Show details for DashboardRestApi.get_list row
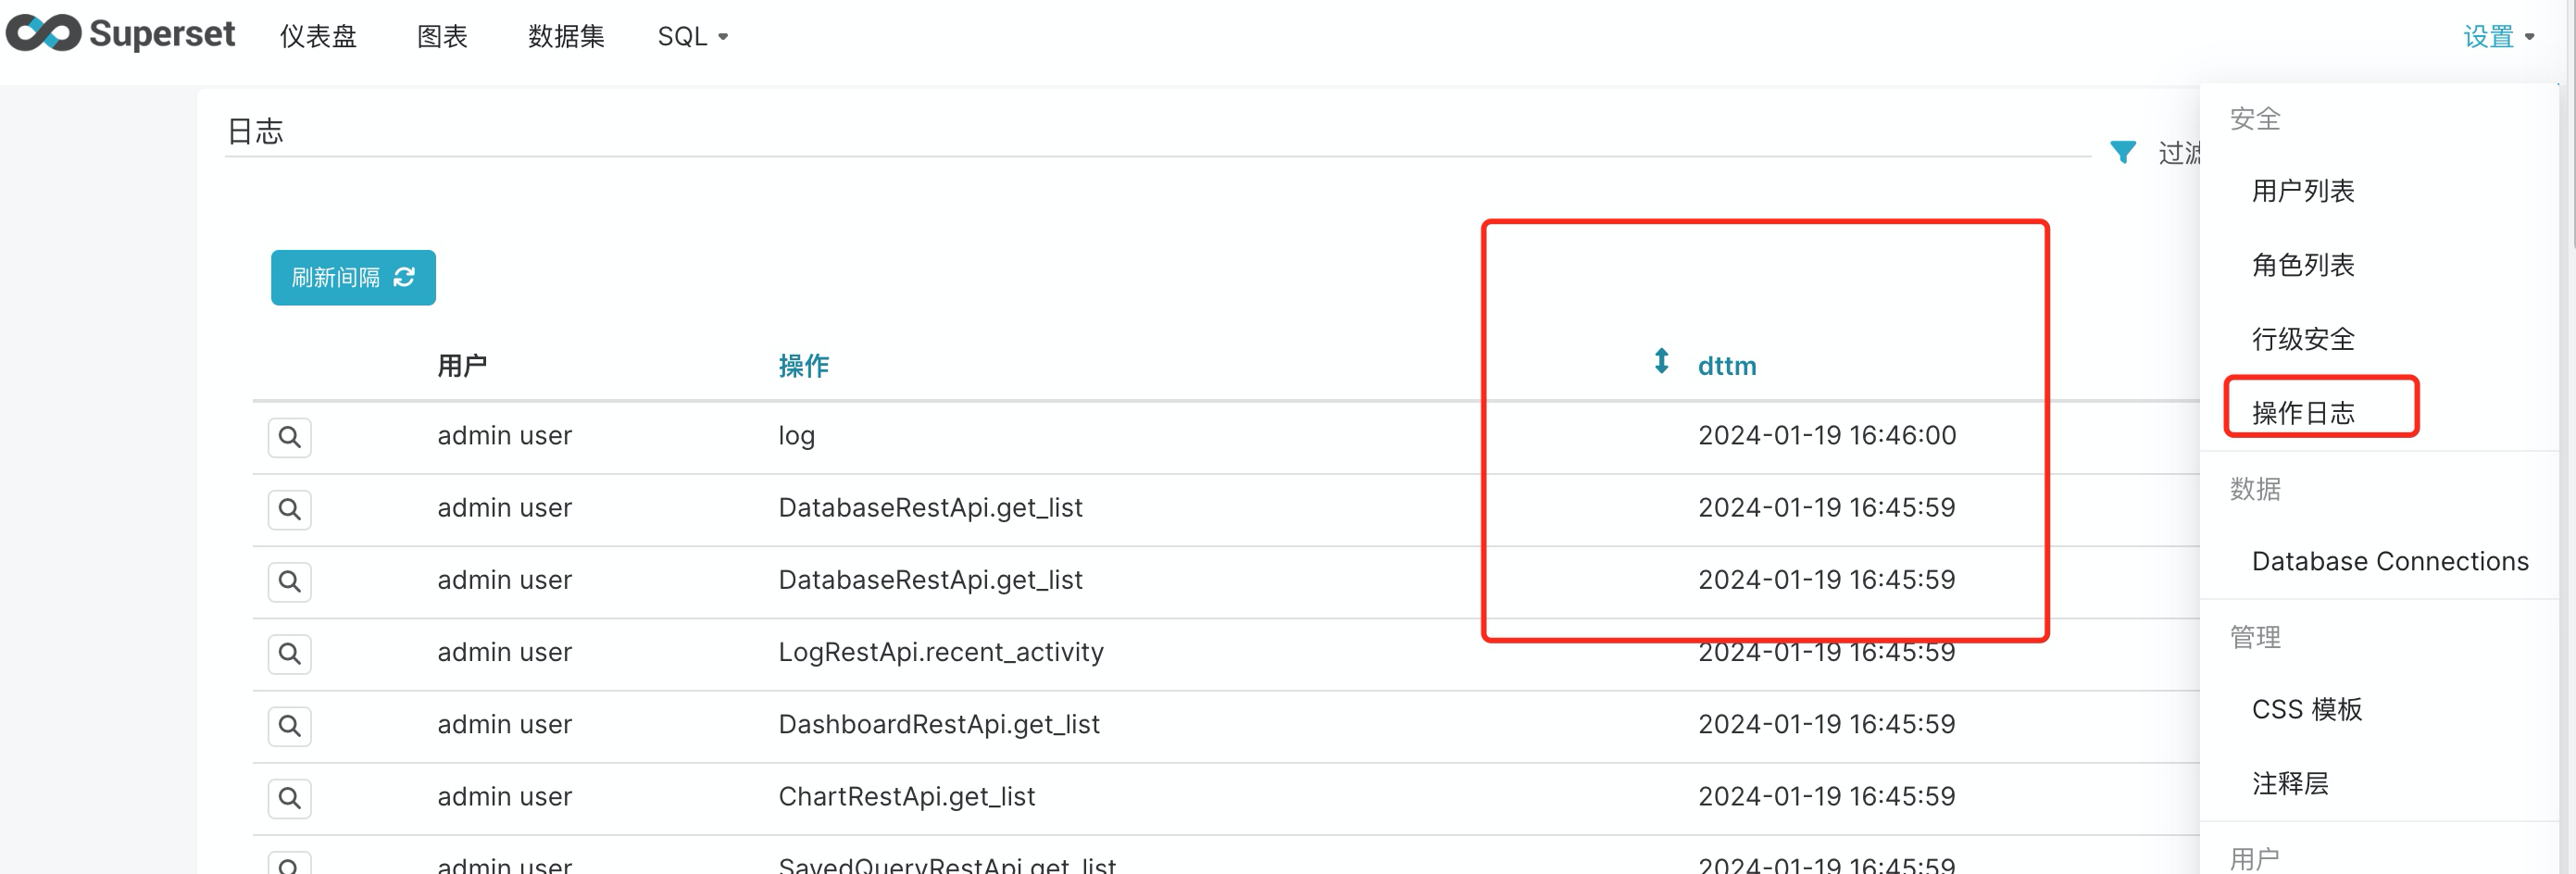The image size is (2576, 874). tap(289, 726)
